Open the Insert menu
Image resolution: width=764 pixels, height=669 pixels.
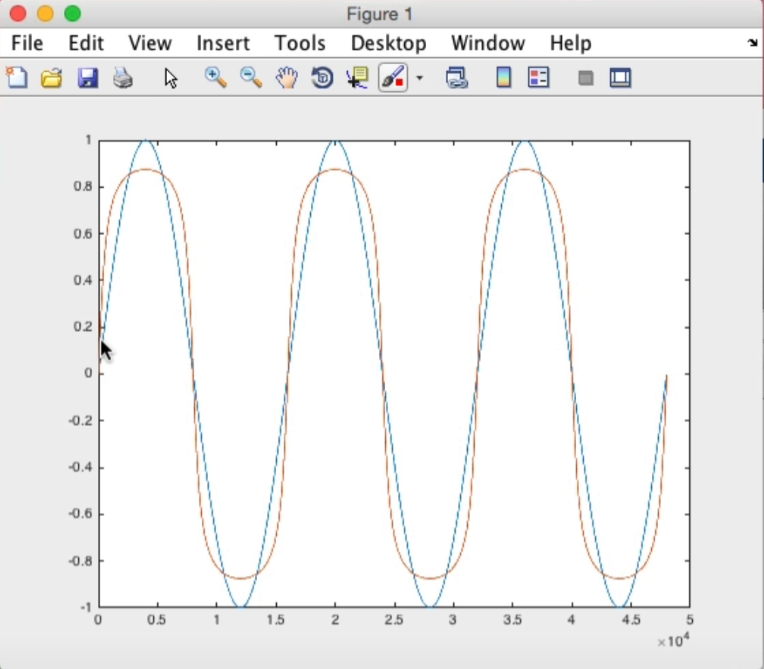click(223, 43)
